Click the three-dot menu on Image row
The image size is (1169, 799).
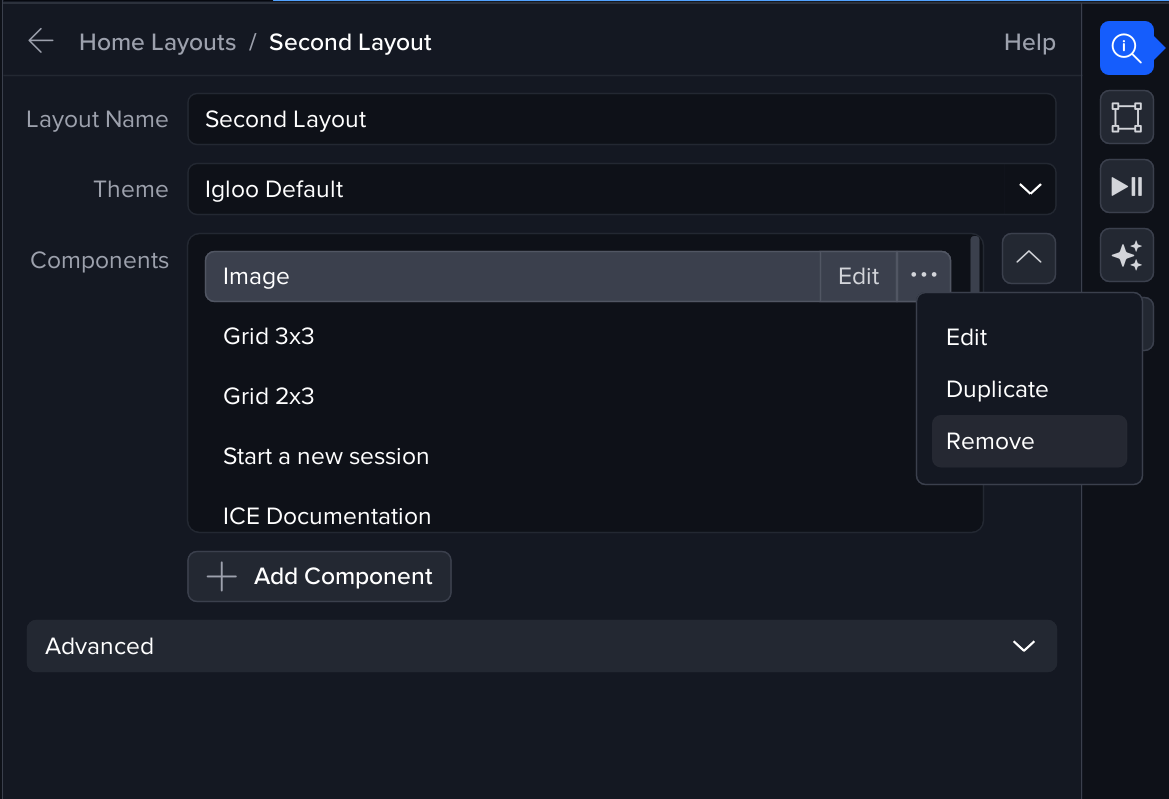[924, 276]
